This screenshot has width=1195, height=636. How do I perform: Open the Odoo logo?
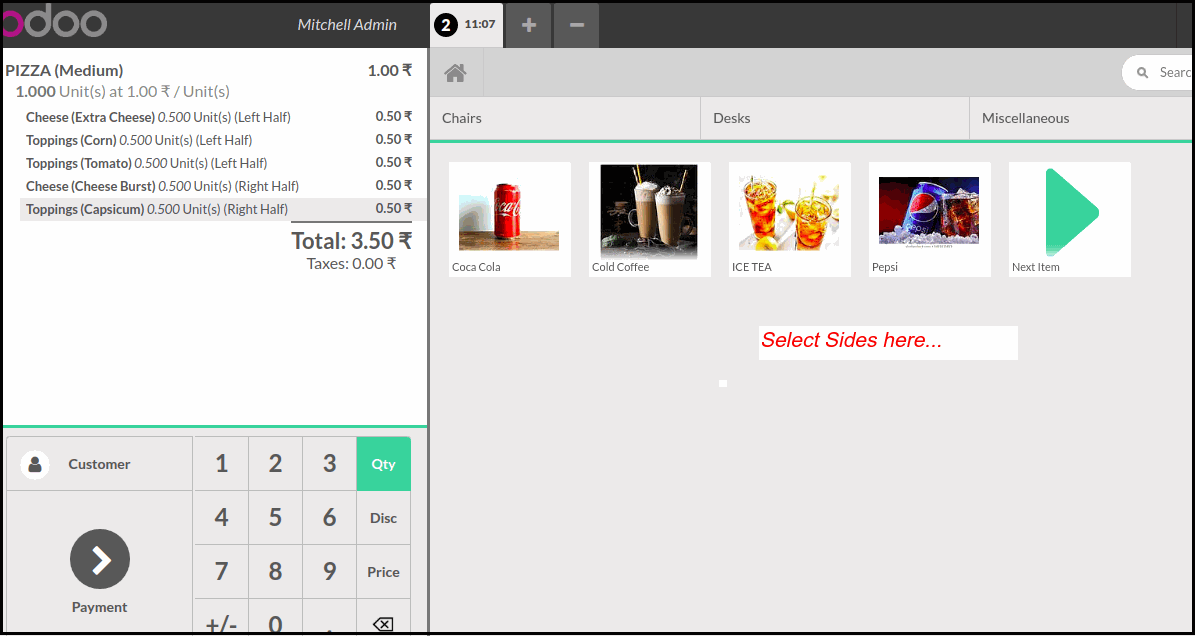(x=53, y=23)
